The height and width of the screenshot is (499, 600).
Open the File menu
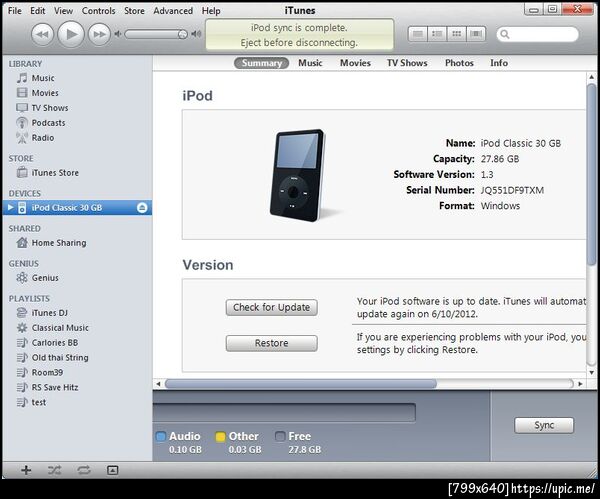click(x=15, y=11)
